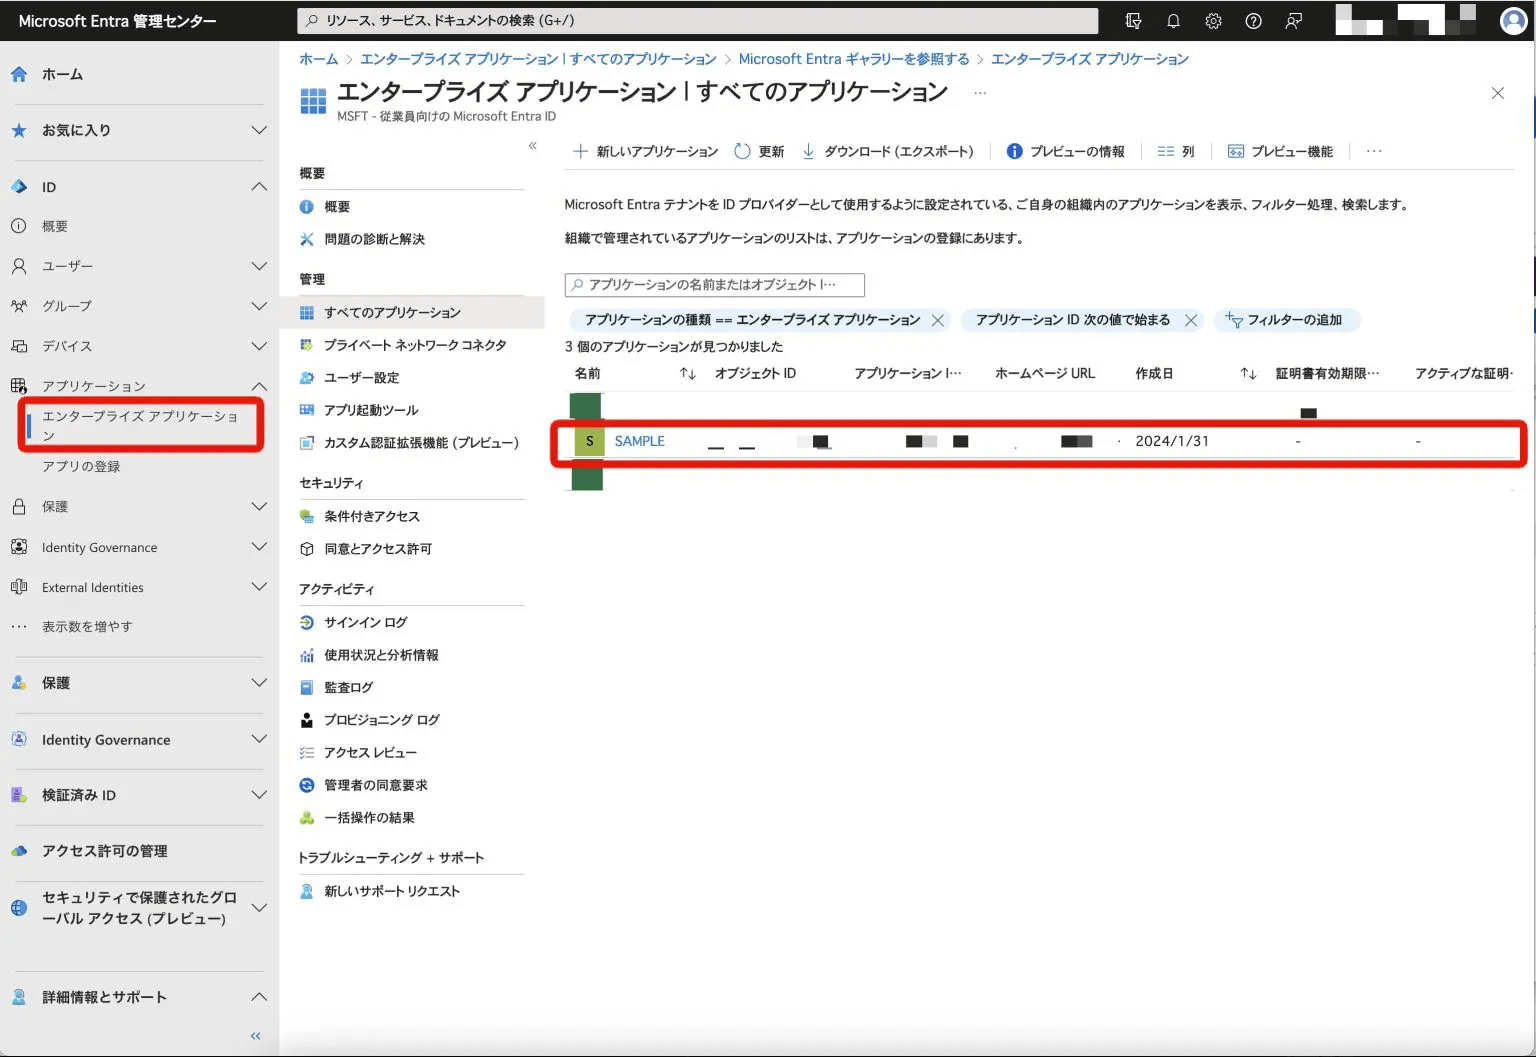Click the アクセス レビュー list icon
The height and width of the screenshot is (1057, 1536).
coord(307,753)
